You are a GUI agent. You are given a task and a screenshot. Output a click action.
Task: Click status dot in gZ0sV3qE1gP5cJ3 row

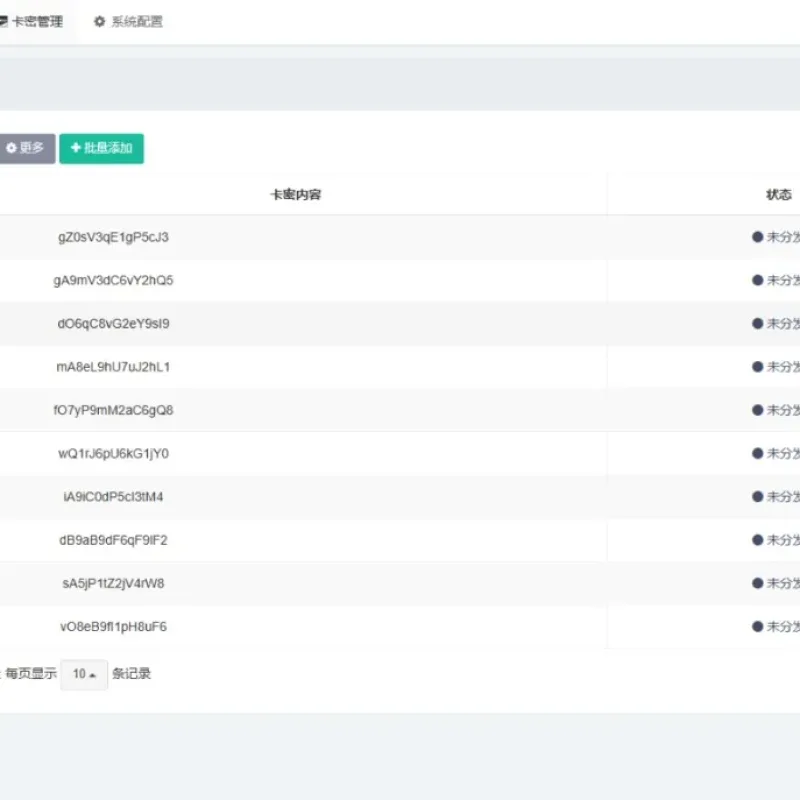(758, 237)
